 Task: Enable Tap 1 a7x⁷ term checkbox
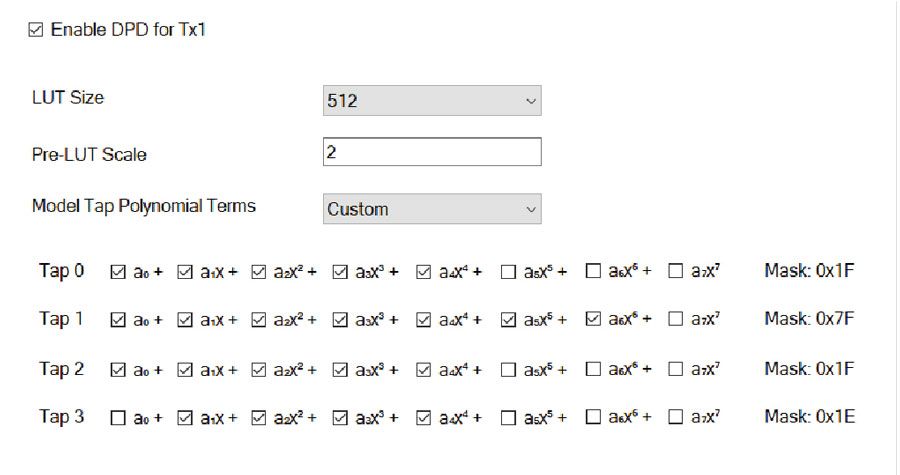(675, 320)
